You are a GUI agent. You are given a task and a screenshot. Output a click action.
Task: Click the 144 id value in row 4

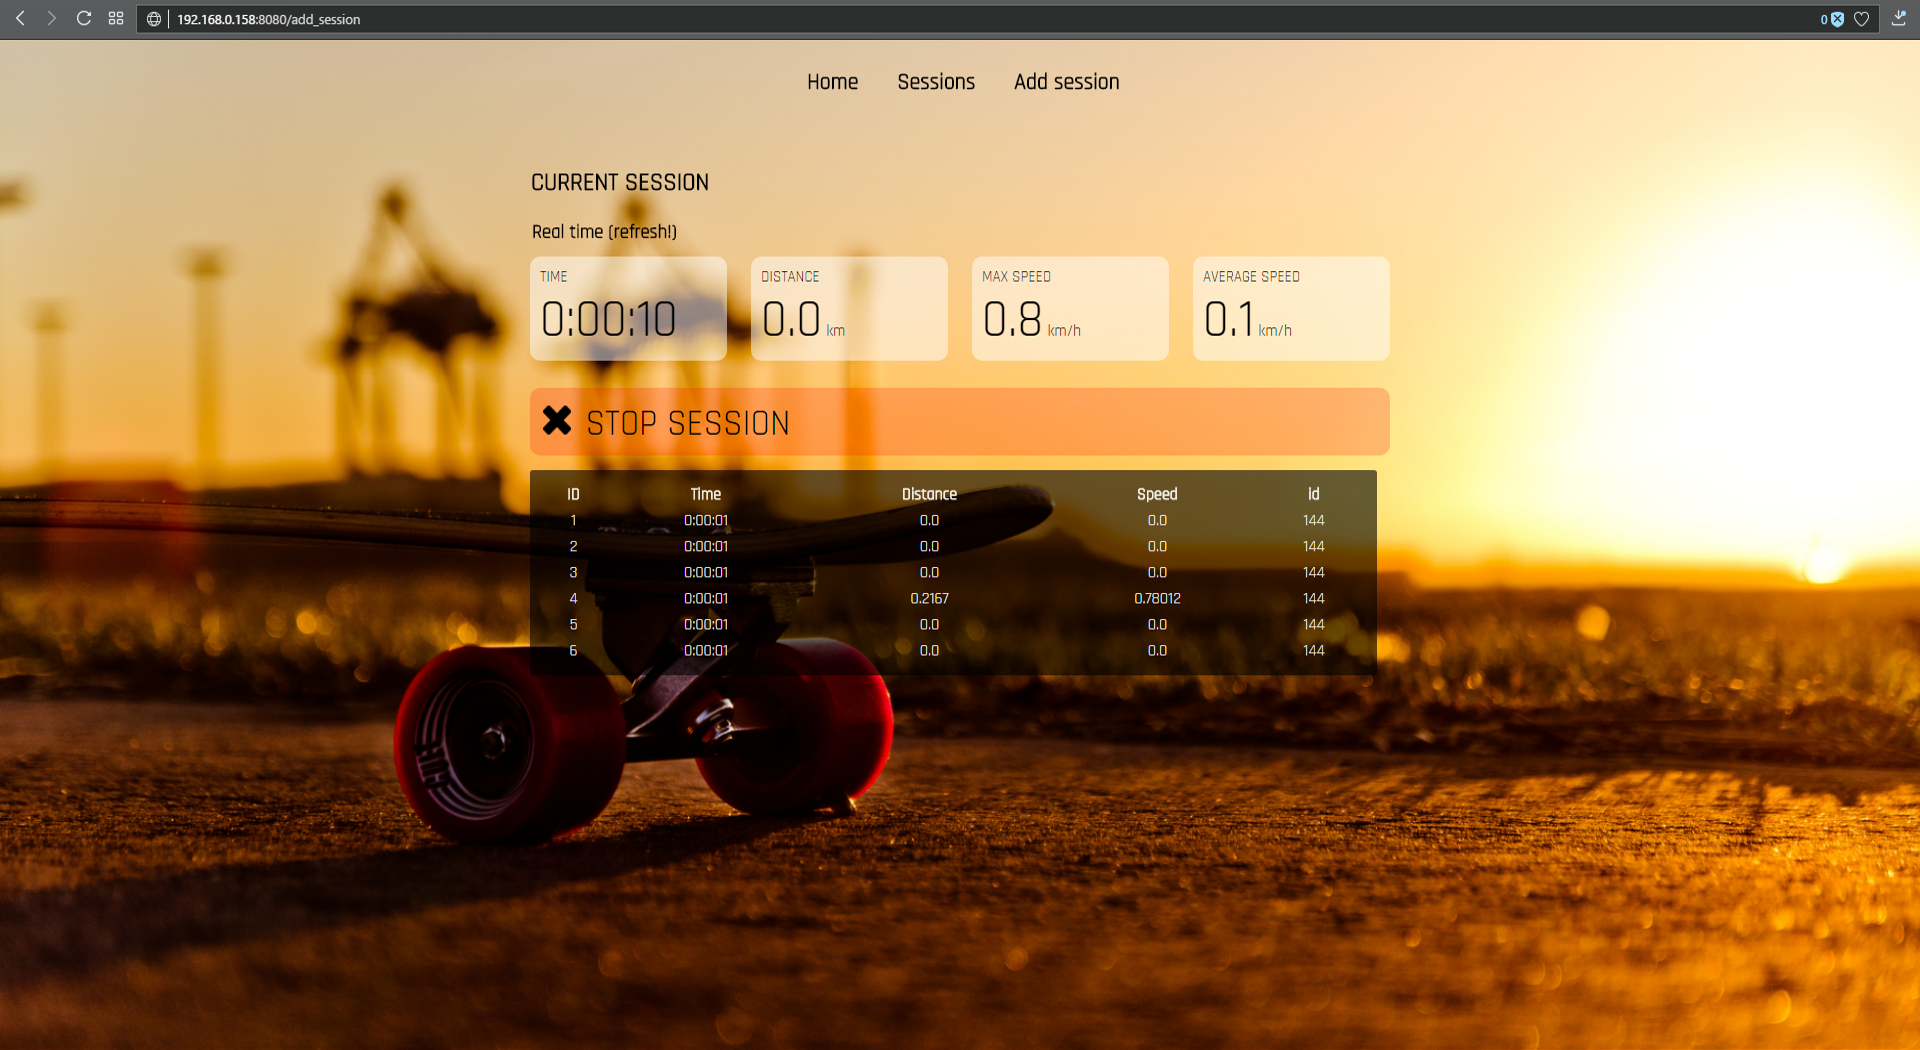pyautogui.click(x=1313, y=598)
